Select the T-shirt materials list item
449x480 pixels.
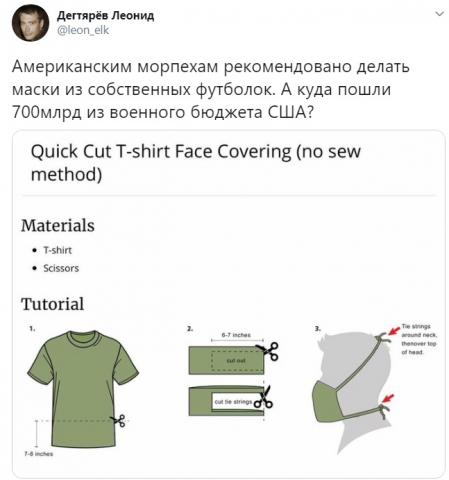pos(57,250)
